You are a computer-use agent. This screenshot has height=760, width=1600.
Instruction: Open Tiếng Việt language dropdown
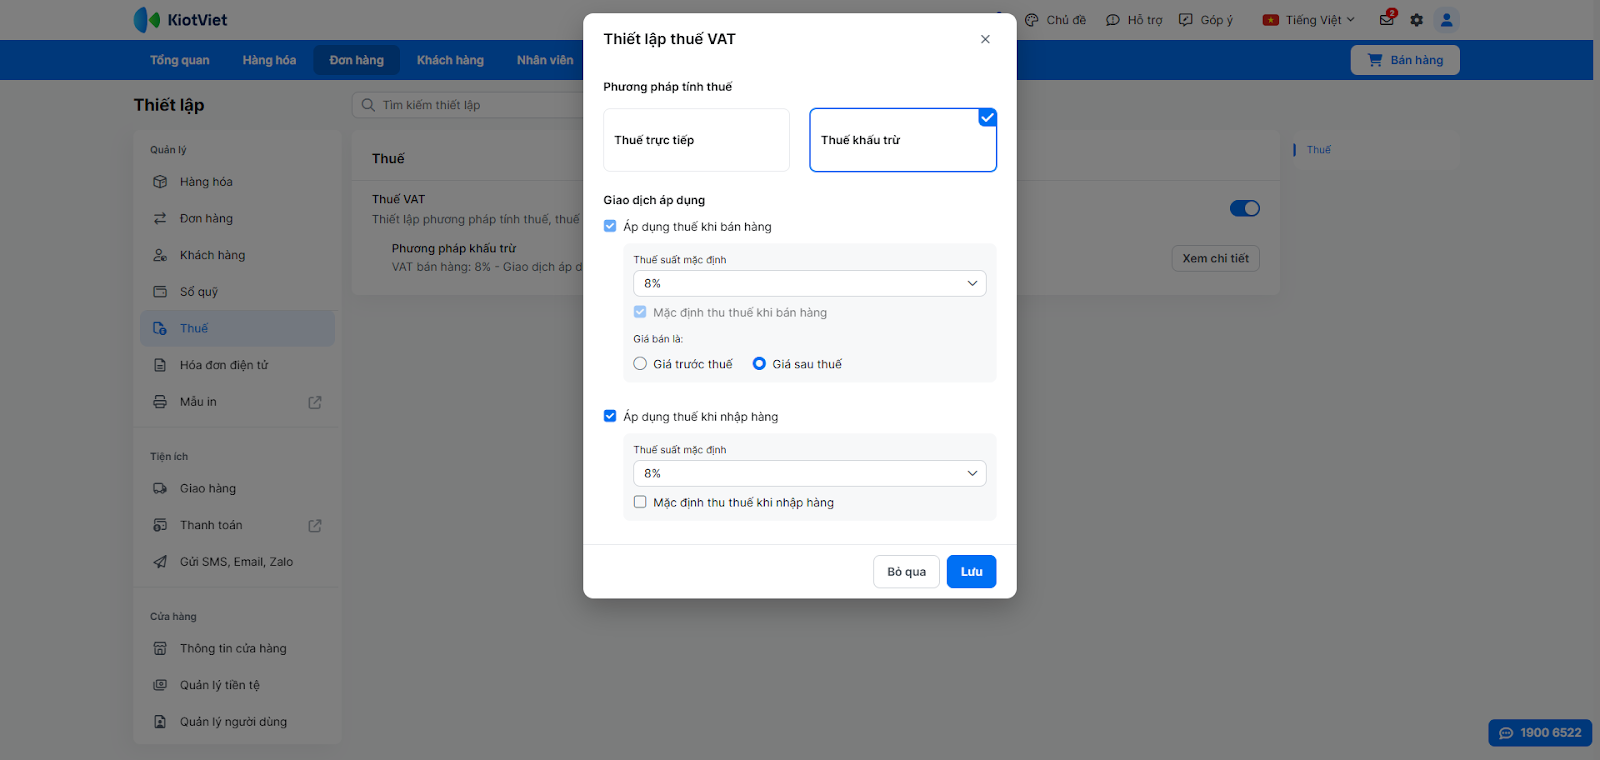1309,20
